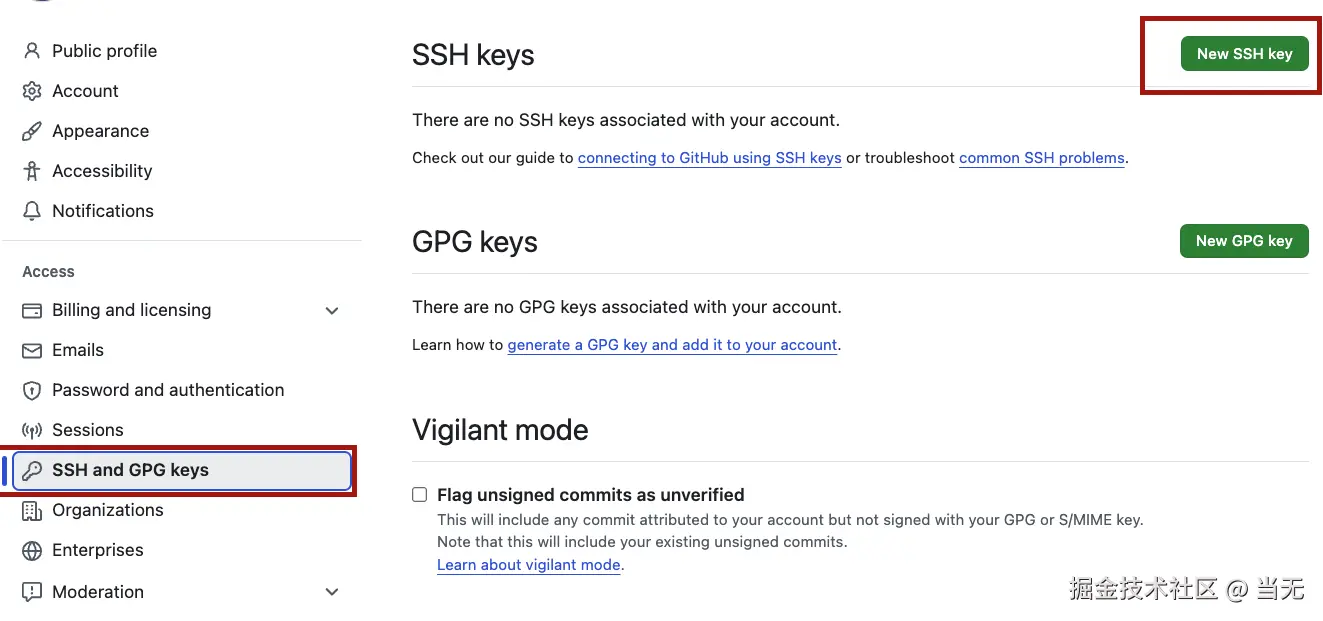Open Sessions via its broadcast icon
This screenshot has width=1323, height=621.
pyautogui.click(x=31, y=429)
